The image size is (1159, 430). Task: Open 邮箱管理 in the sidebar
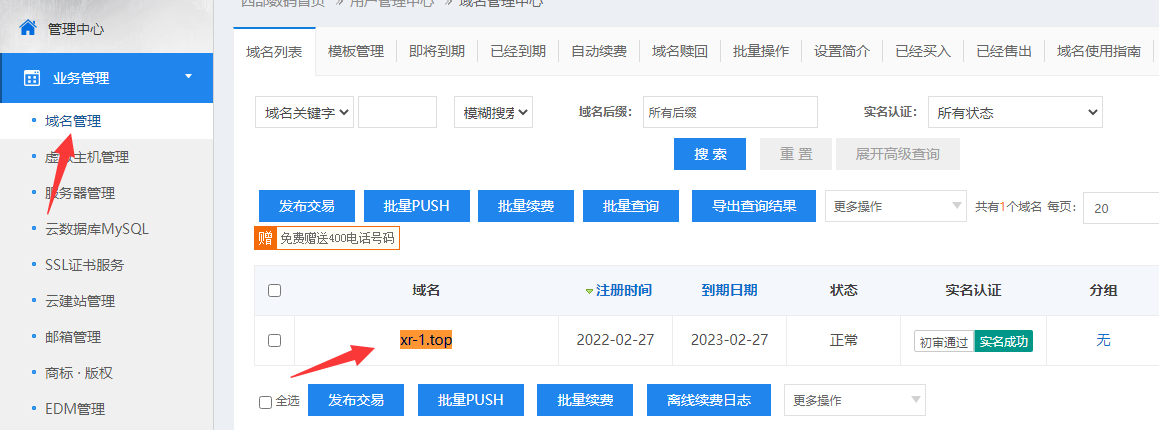tap(72, 337)
